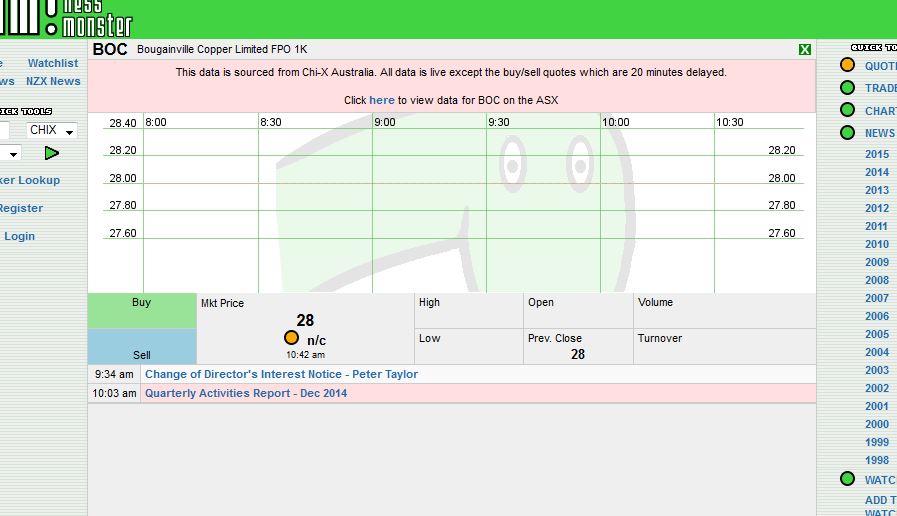Viewport: 897px width, 516px height.
Task: Click the High cell
Action: point(469,311)
